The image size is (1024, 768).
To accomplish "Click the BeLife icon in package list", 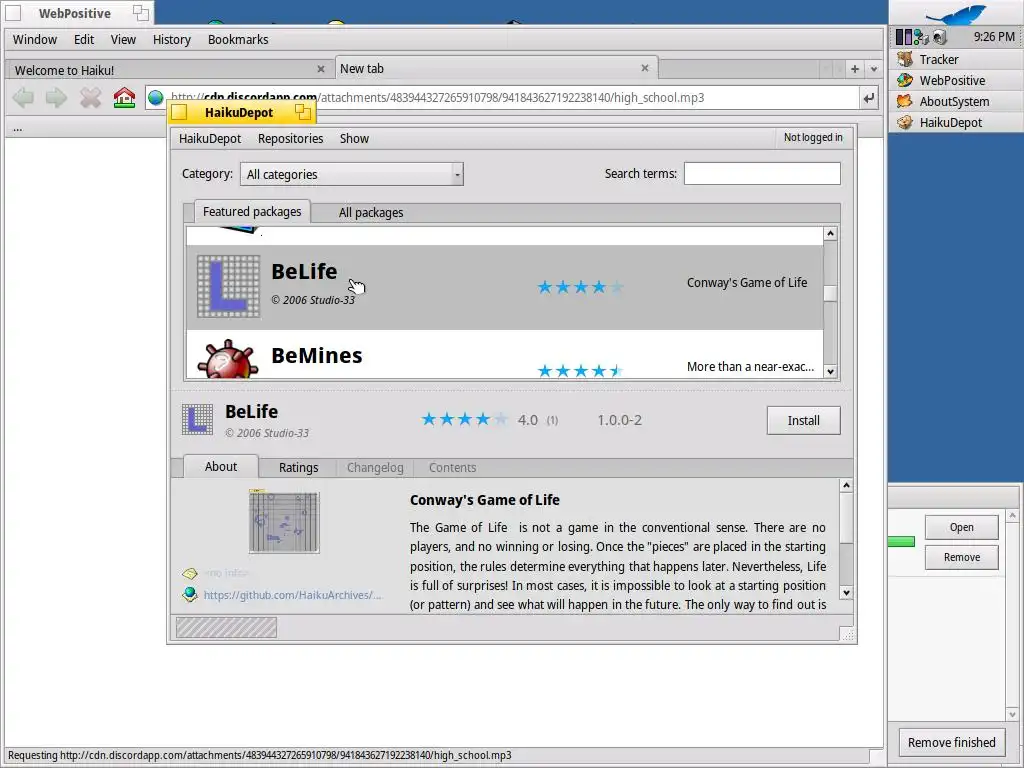I will [229, 287].
